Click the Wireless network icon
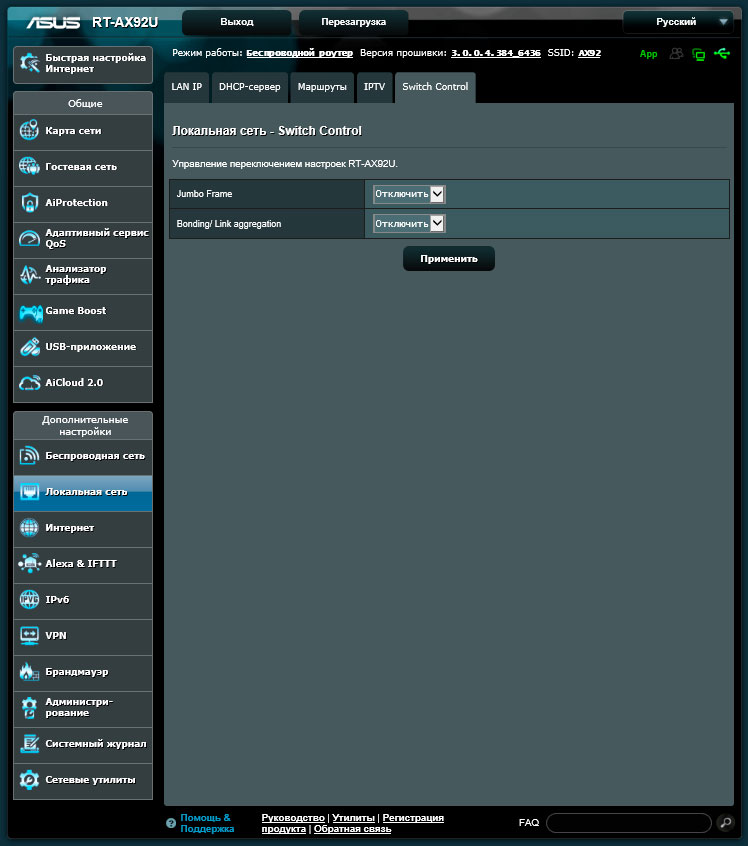This screenshot has height=846, width=748. [29, 455]
